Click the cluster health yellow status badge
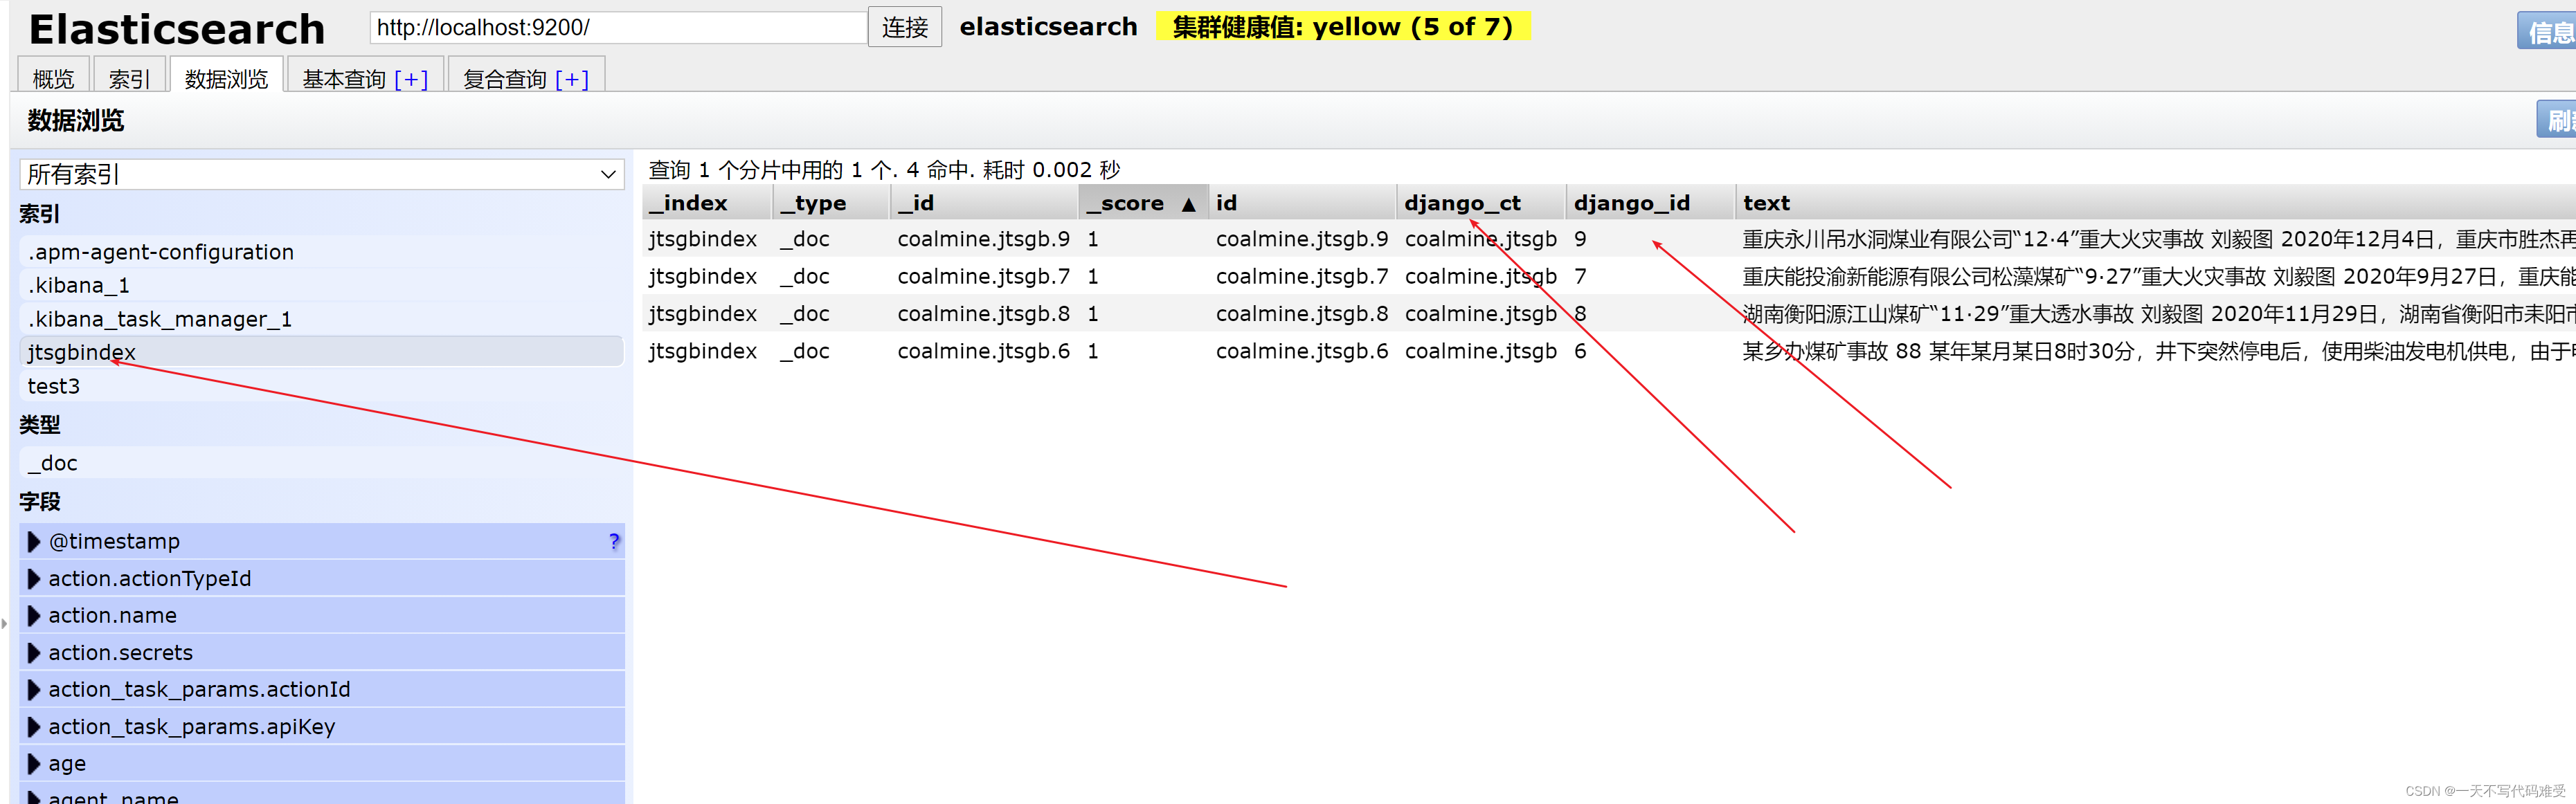The height and width of the screenshot is (804, 2576). click(1342, 26)
